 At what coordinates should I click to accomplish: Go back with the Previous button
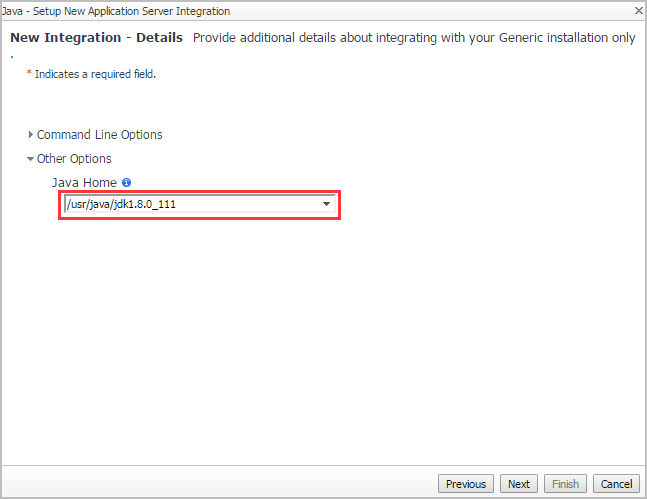pyautogui.click(x=466, y=484)
